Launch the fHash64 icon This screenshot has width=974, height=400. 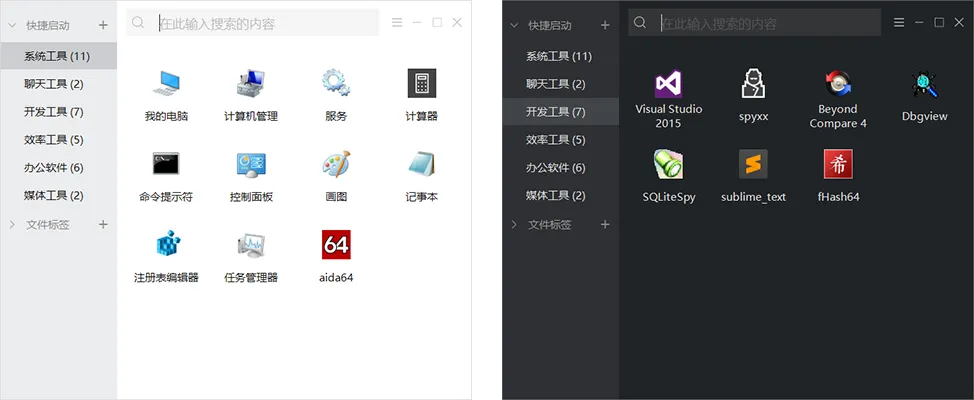click(838, 164)
